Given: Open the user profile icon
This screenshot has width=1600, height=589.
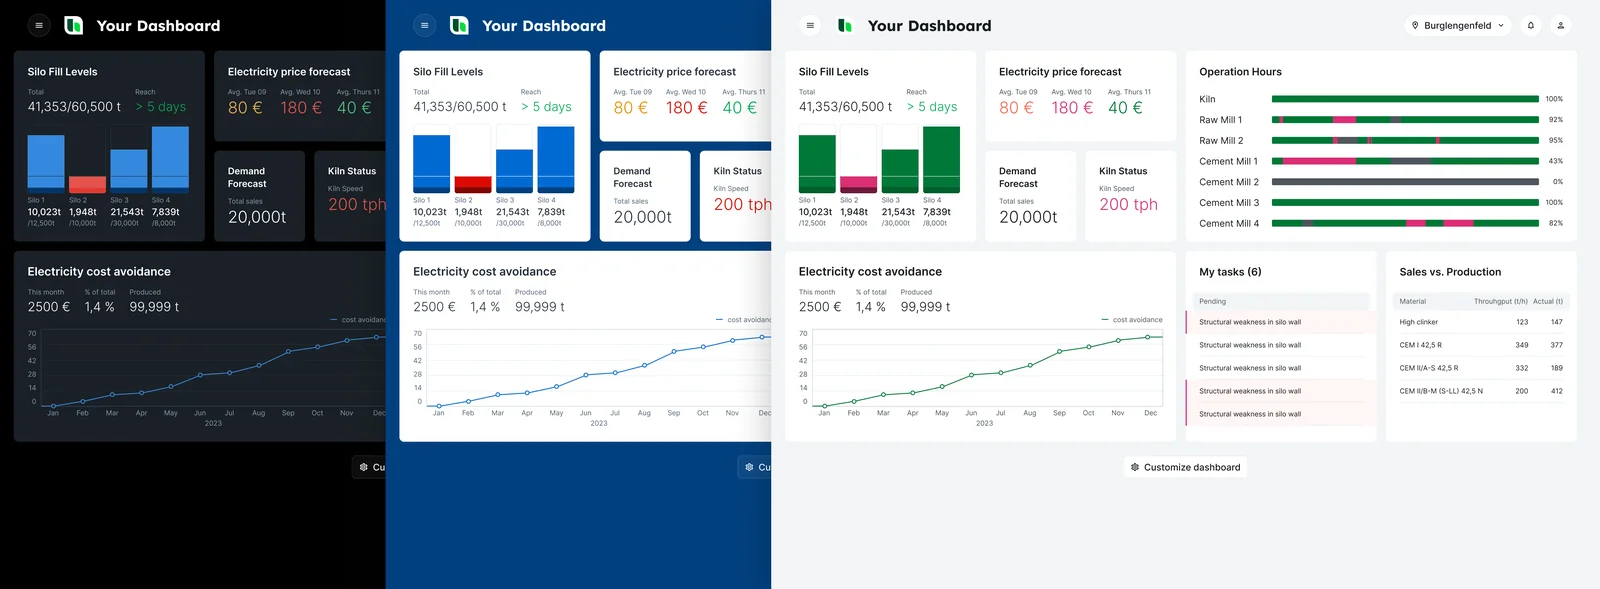Looking at the screenshot, I should coord(1560,26).
